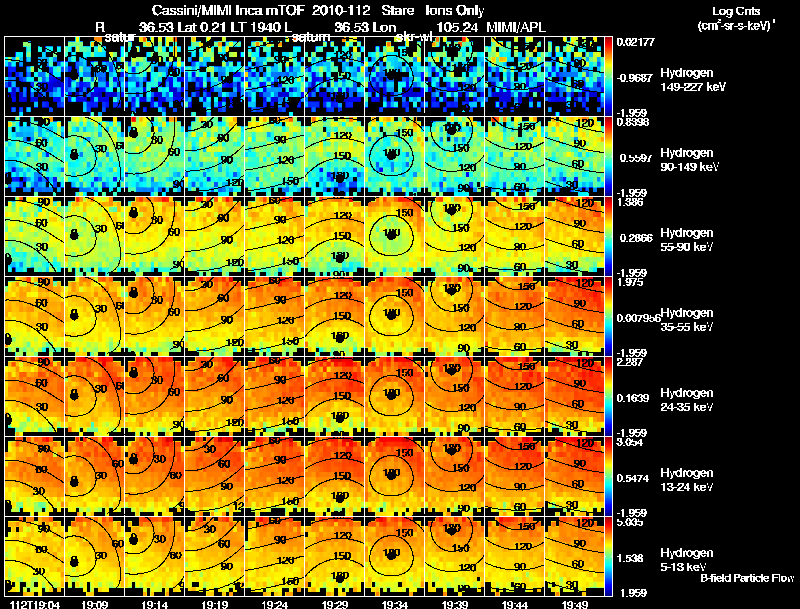Open the 19:19 panel in 13-24 keV row
The width and height of the screenshot is (800, 609).
point(215,476)
